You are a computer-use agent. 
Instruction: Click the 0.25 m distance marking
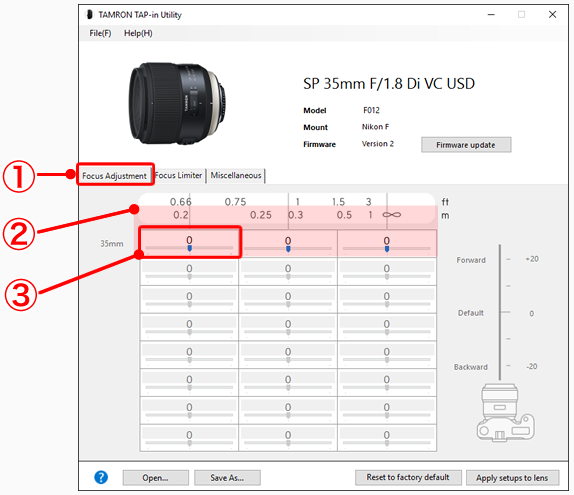(261, 215)
